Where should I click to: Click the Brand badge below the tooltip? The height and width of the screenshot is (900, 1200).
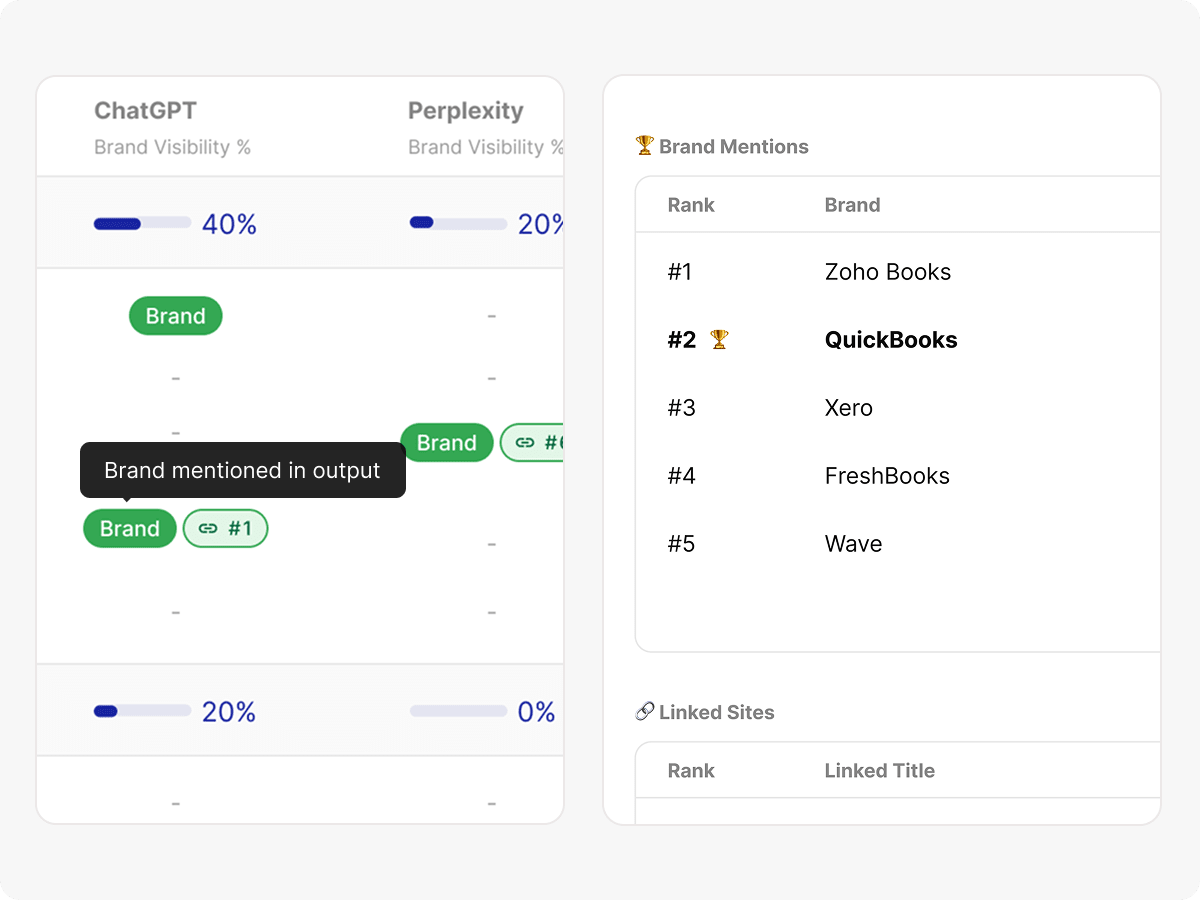[x=130, y=529]
